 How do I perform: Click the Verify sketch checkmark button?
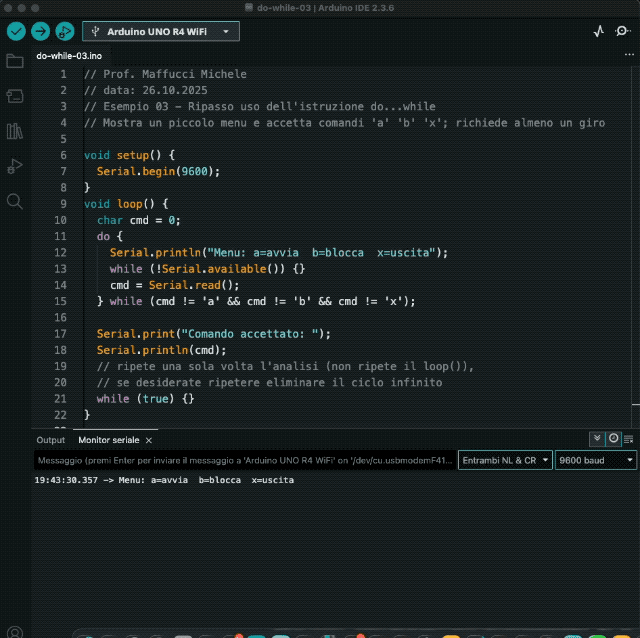click(x=15, y=31)
